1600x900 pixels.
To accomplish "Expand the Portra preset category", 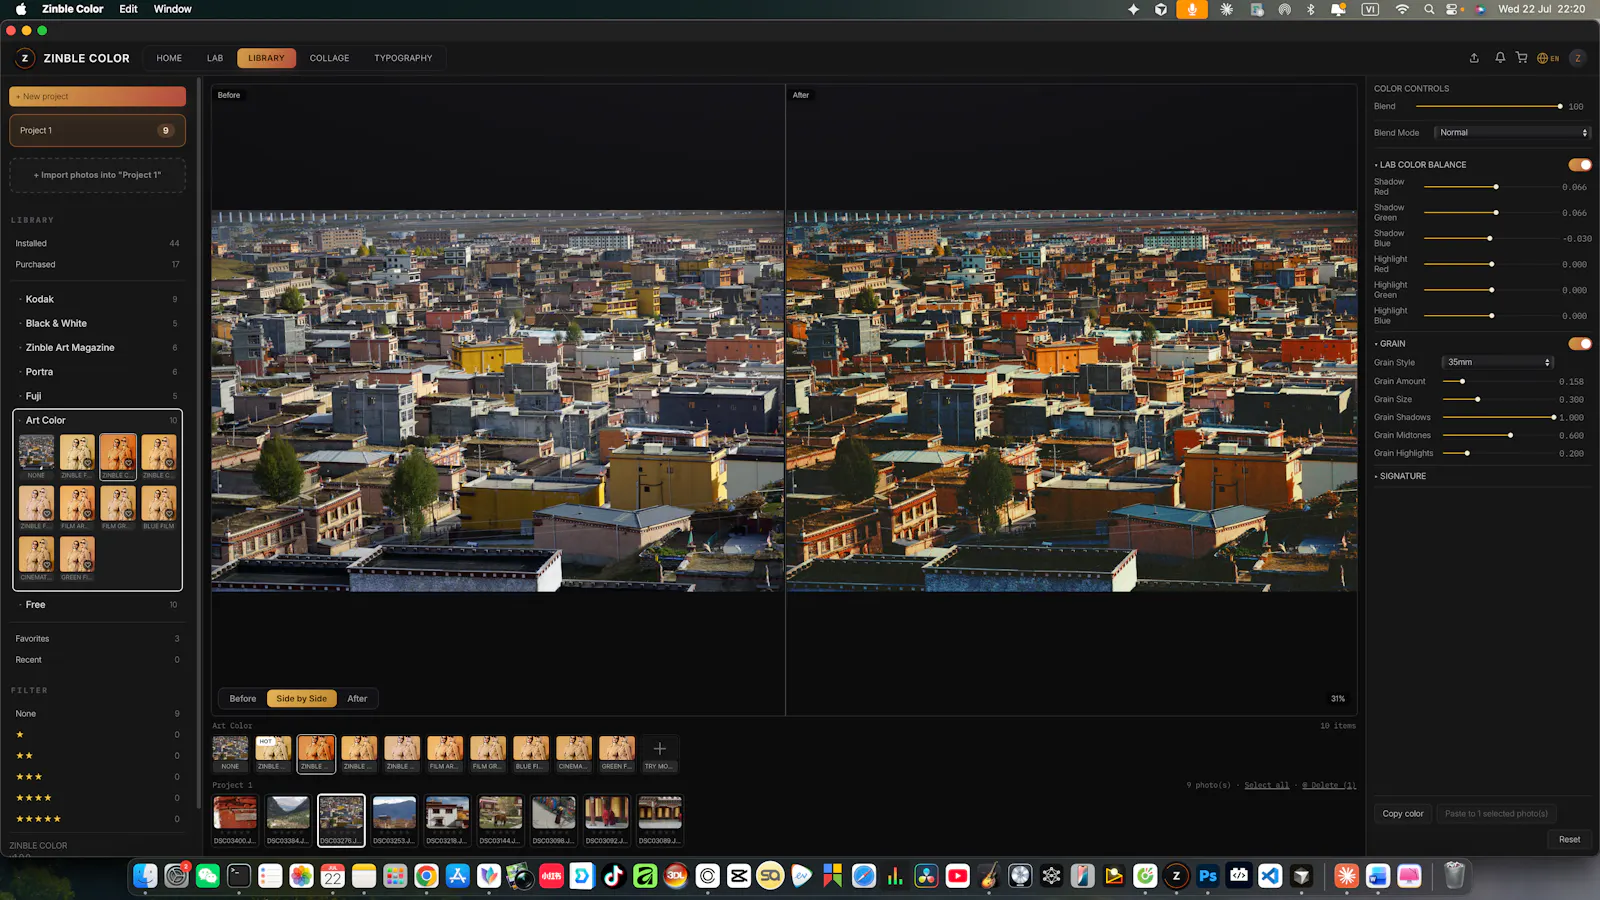I will point(97,372).
